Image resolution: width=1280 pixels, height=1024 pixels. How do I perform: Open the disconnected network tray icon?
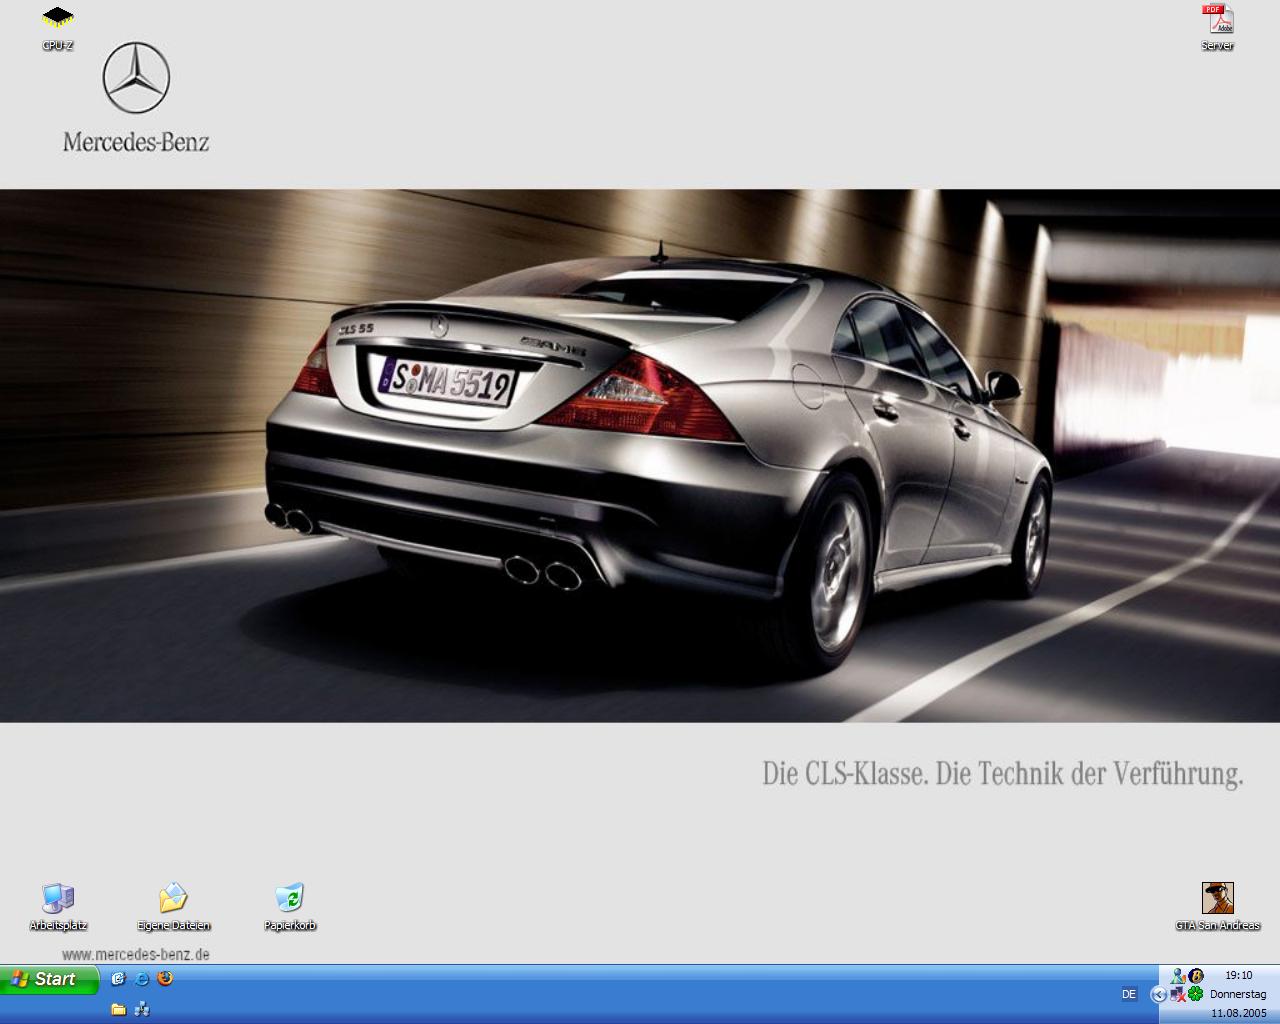coord(1178,994)
